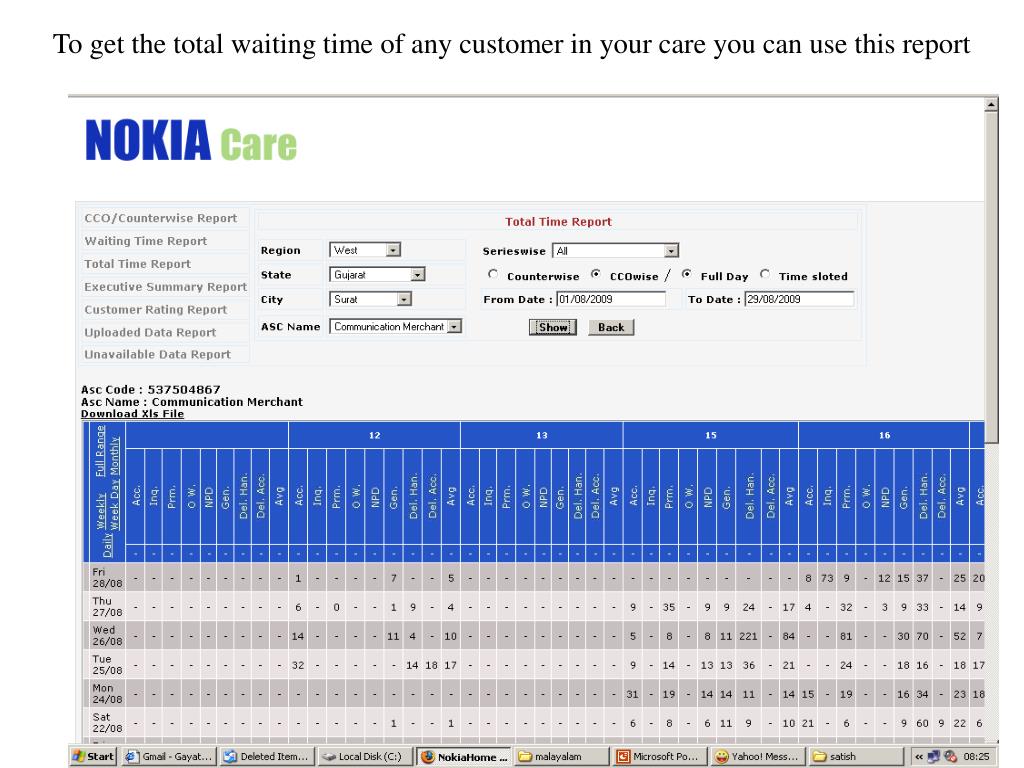This screenshot has width=1024, height=768.
Task: Select Total Time Report in sidebar
Action: click(137, 264)
